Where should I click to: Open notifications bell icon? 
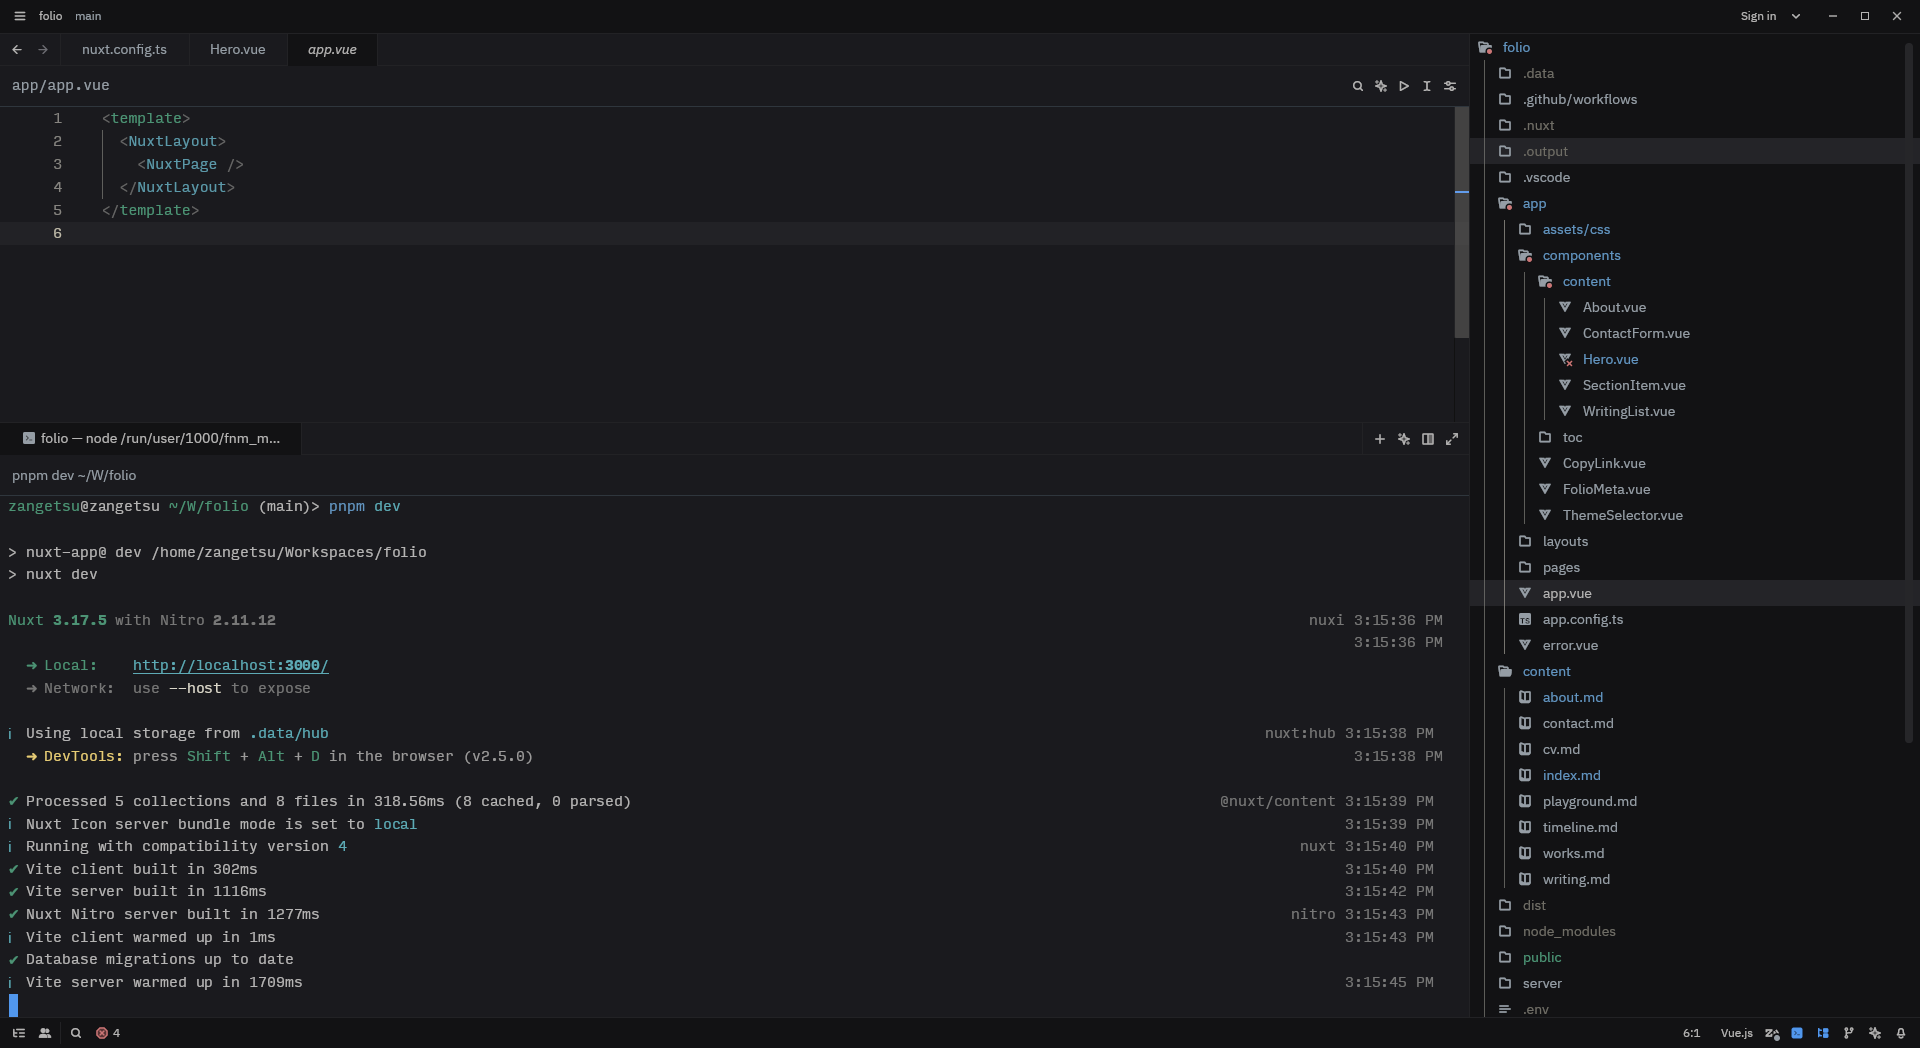[1901, 1033]
